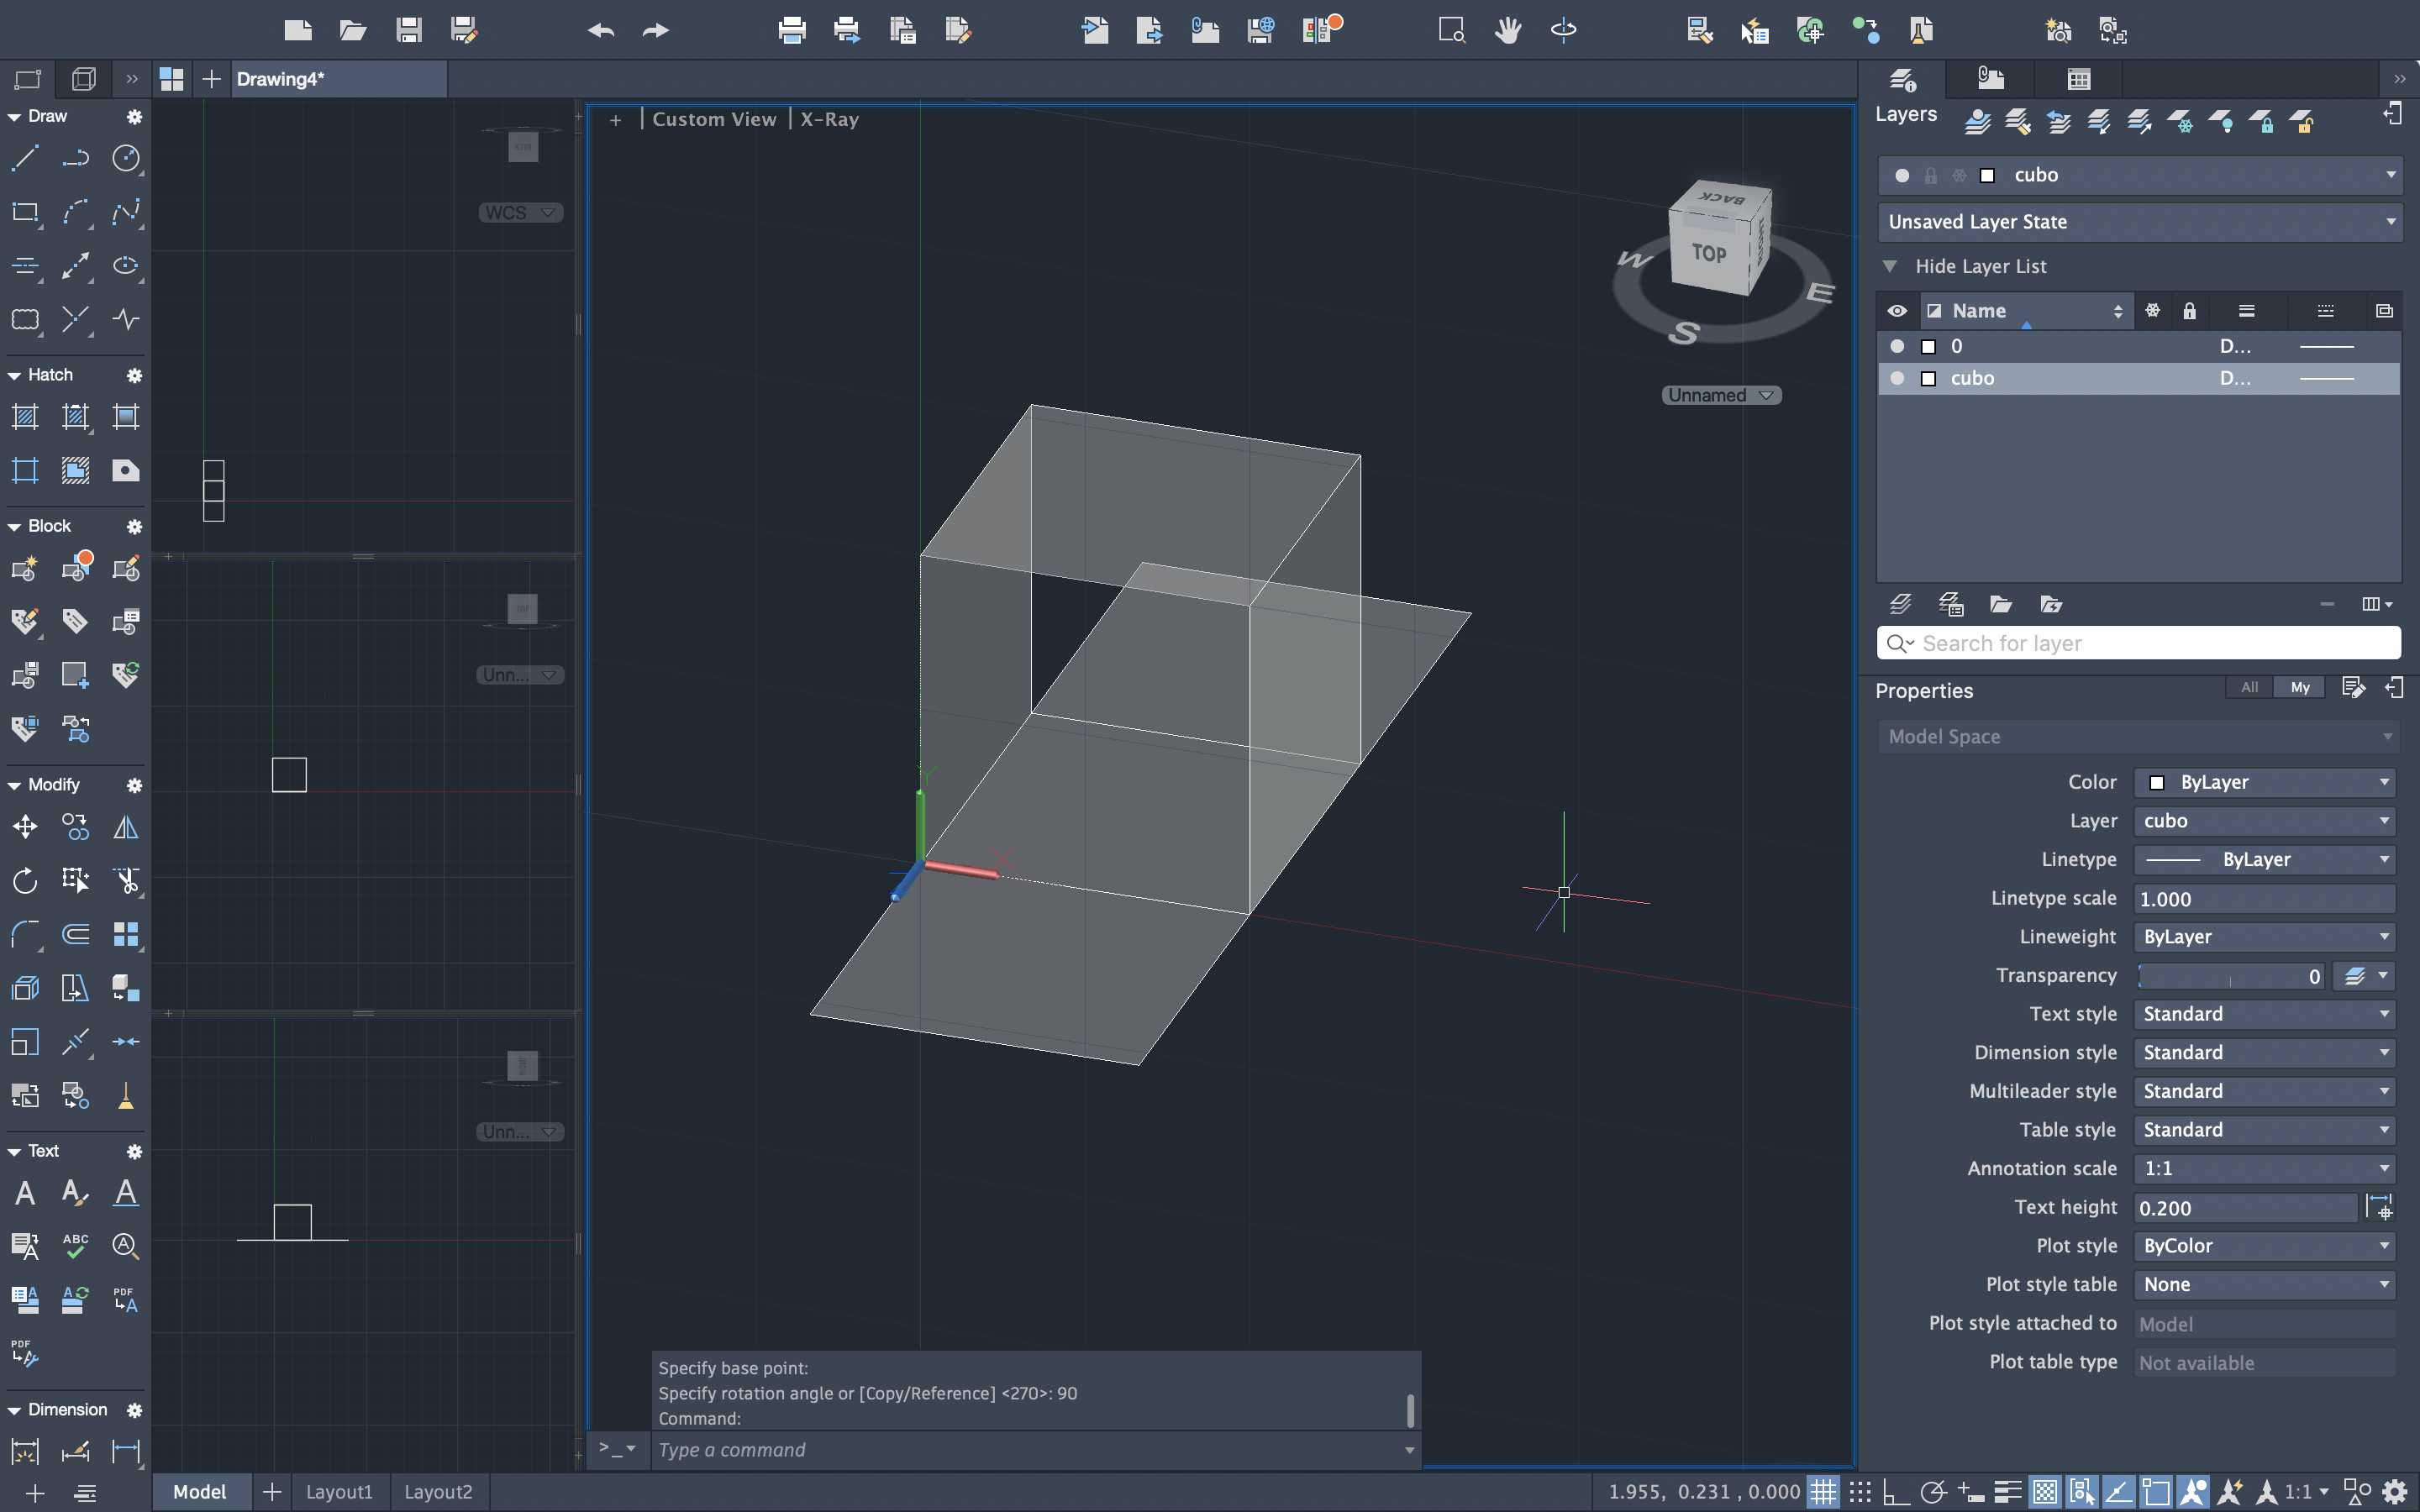Open a drawing with folder icon
The width and height of the screenshot is (2420, 1512).
pyautogui.click(x=352, y=30)
